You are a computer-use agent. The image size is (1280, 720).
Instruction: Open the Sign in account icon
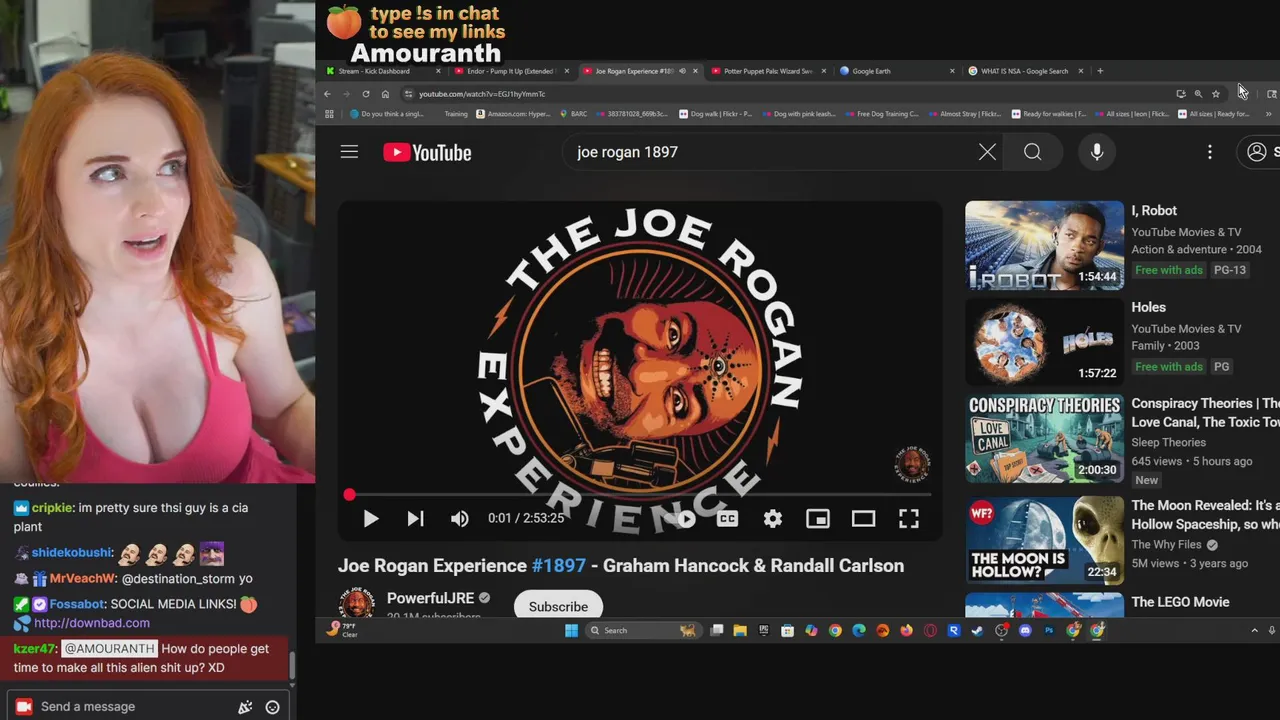[1258, 152]
